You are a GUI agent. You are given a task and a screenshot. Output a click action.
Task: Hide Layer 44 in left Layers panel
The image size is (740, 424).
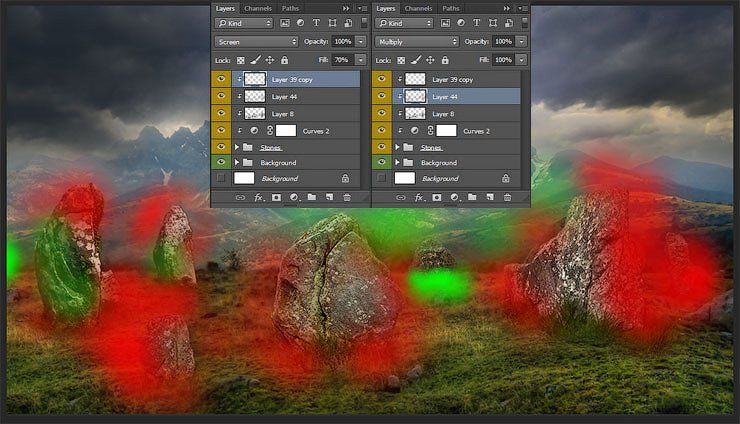(x=221, y=96)
